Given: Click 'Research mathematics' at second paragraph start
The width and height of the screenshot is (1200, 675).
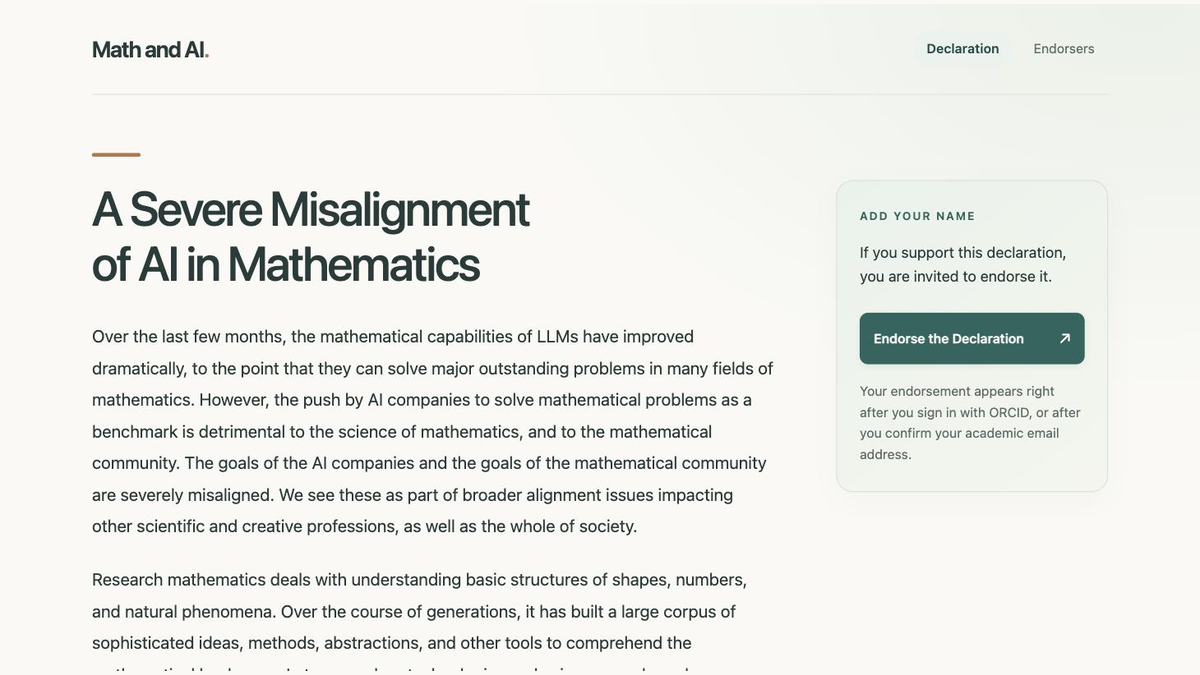Looking at the screenshot, I should (x=178, y=580).
